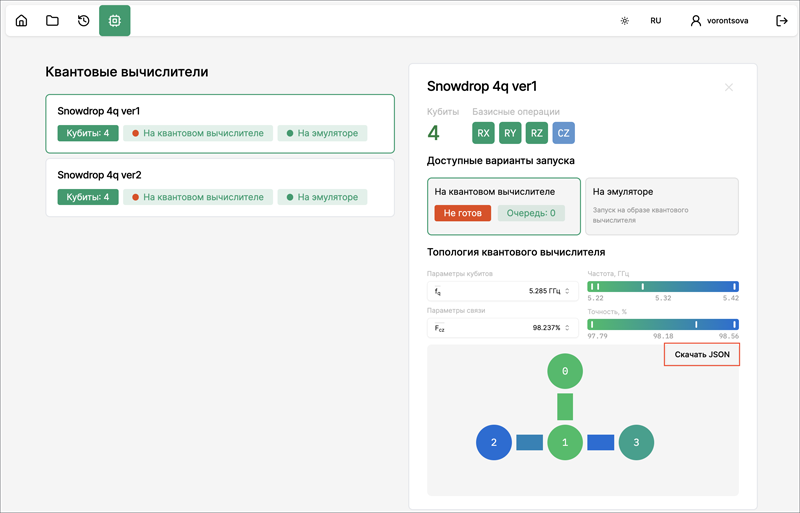Screen dimensions: 800x513
Task: Toggle the light theme sun icon
Action: [x=625, y=21]
